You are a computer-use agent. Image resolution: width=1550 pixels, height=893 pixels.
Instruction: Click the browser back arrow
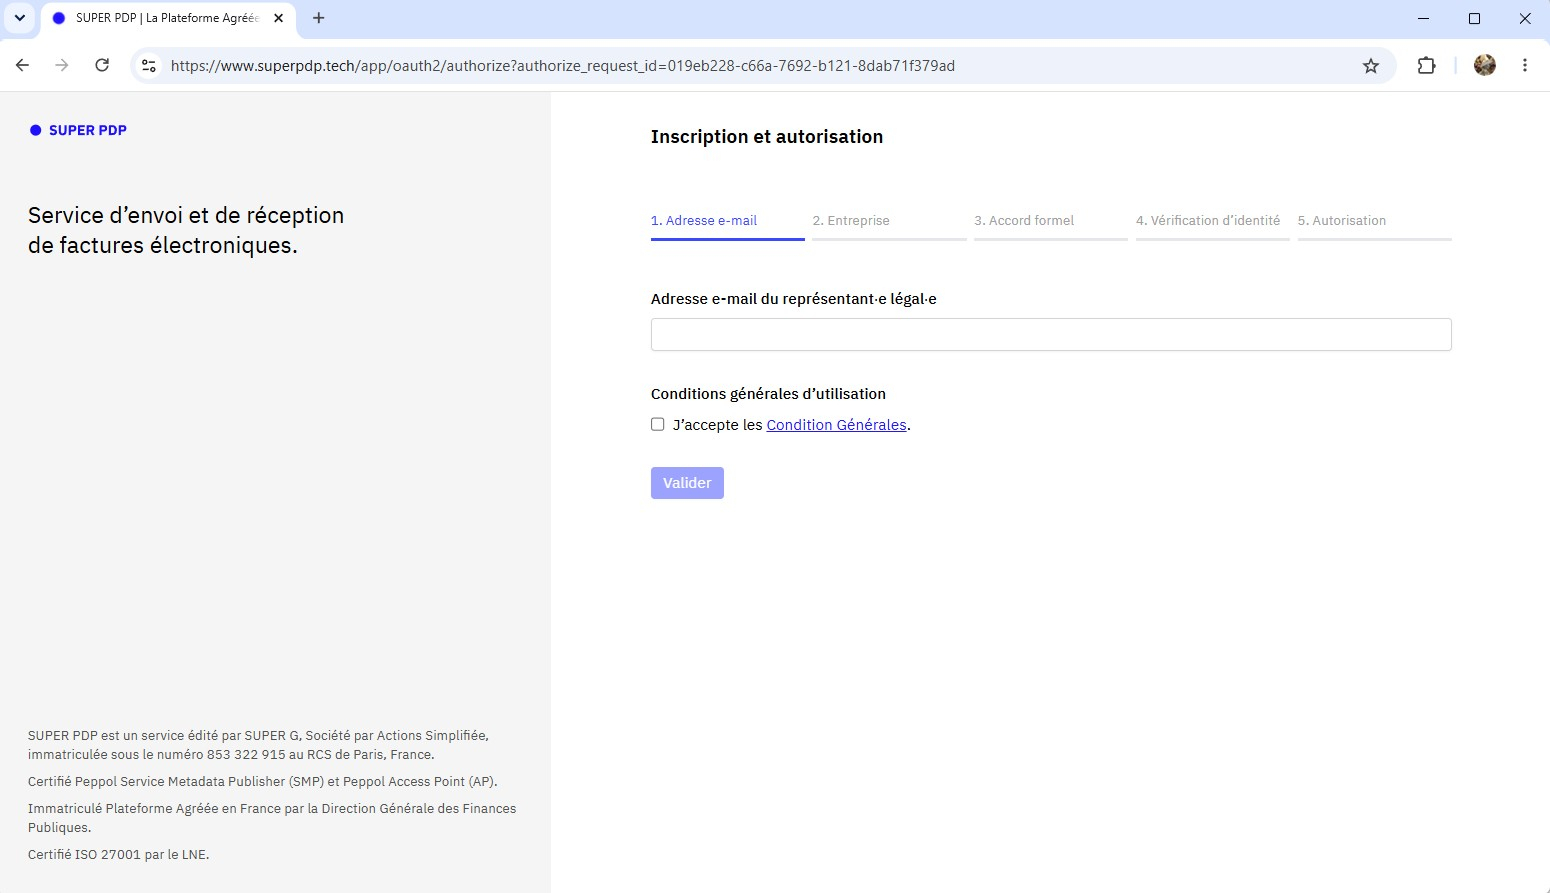23,65
